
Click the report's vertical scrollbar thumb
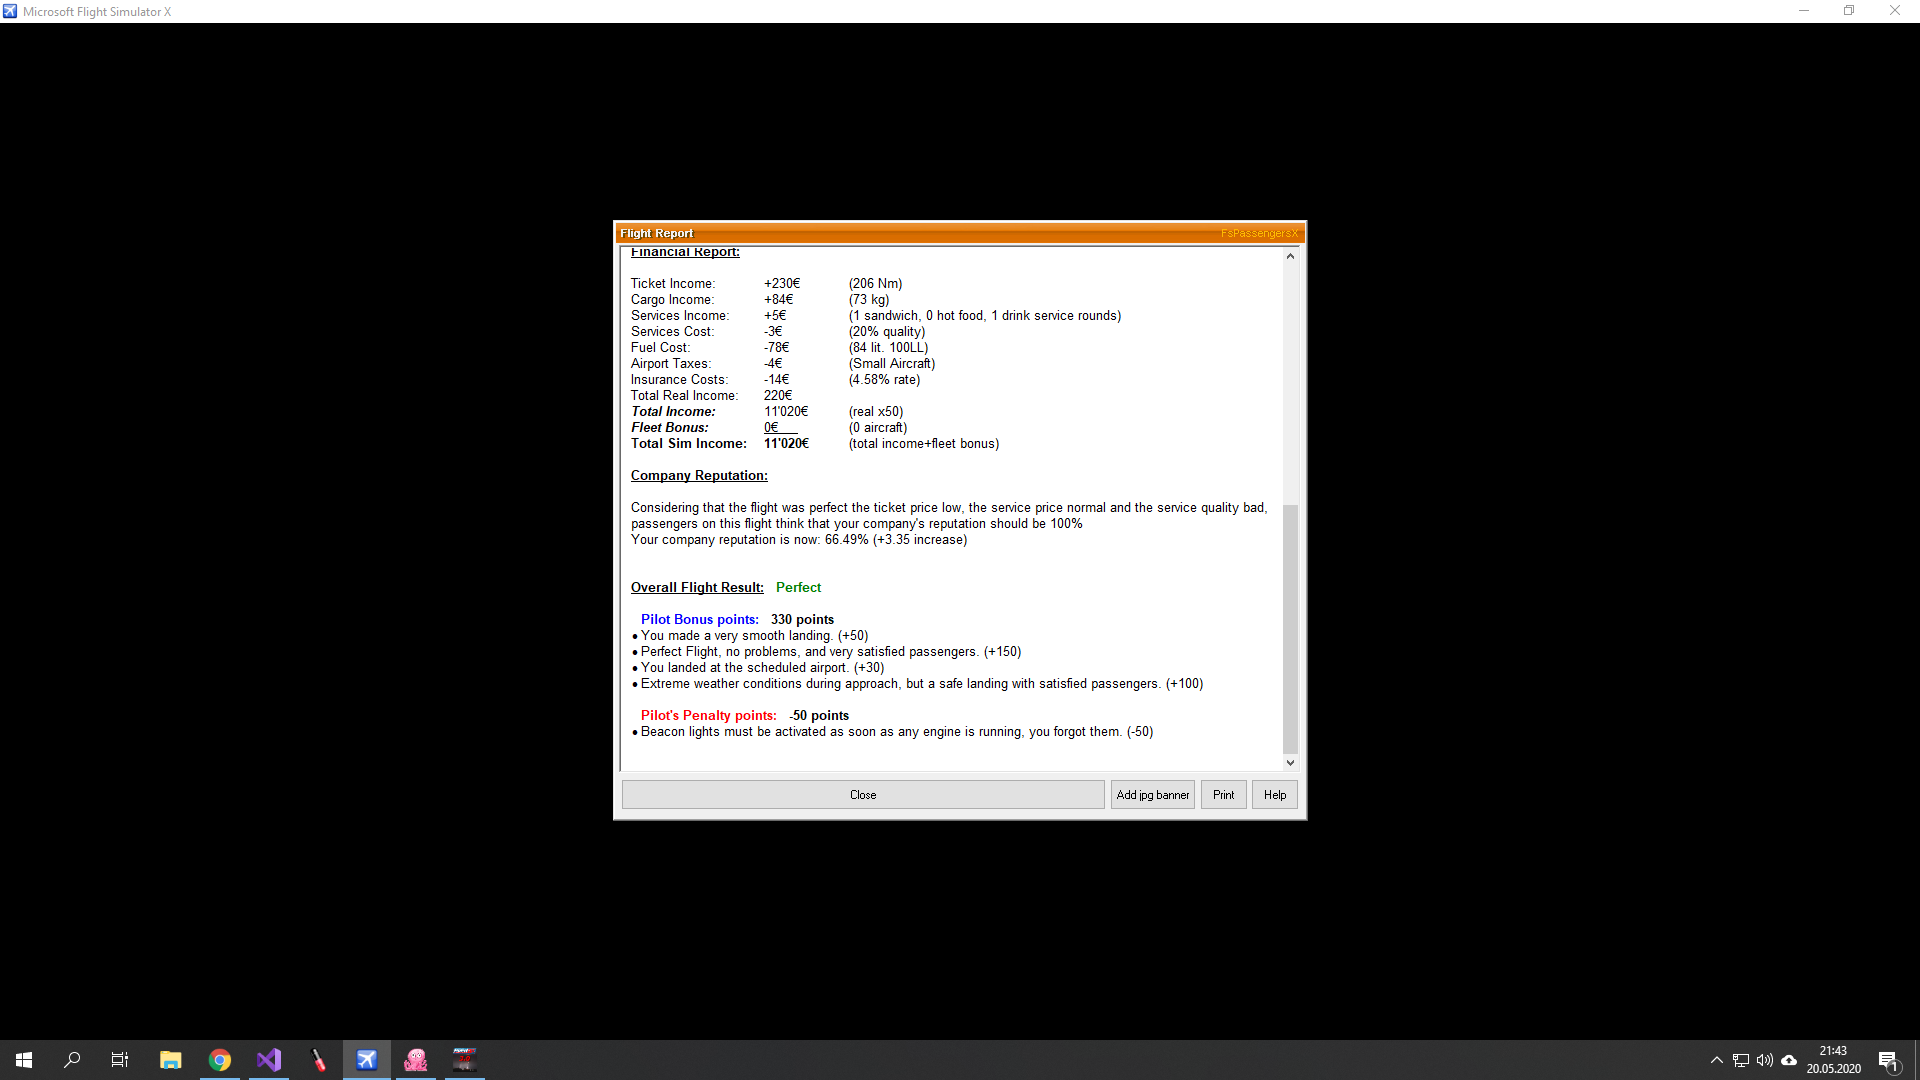[1290, 628]
